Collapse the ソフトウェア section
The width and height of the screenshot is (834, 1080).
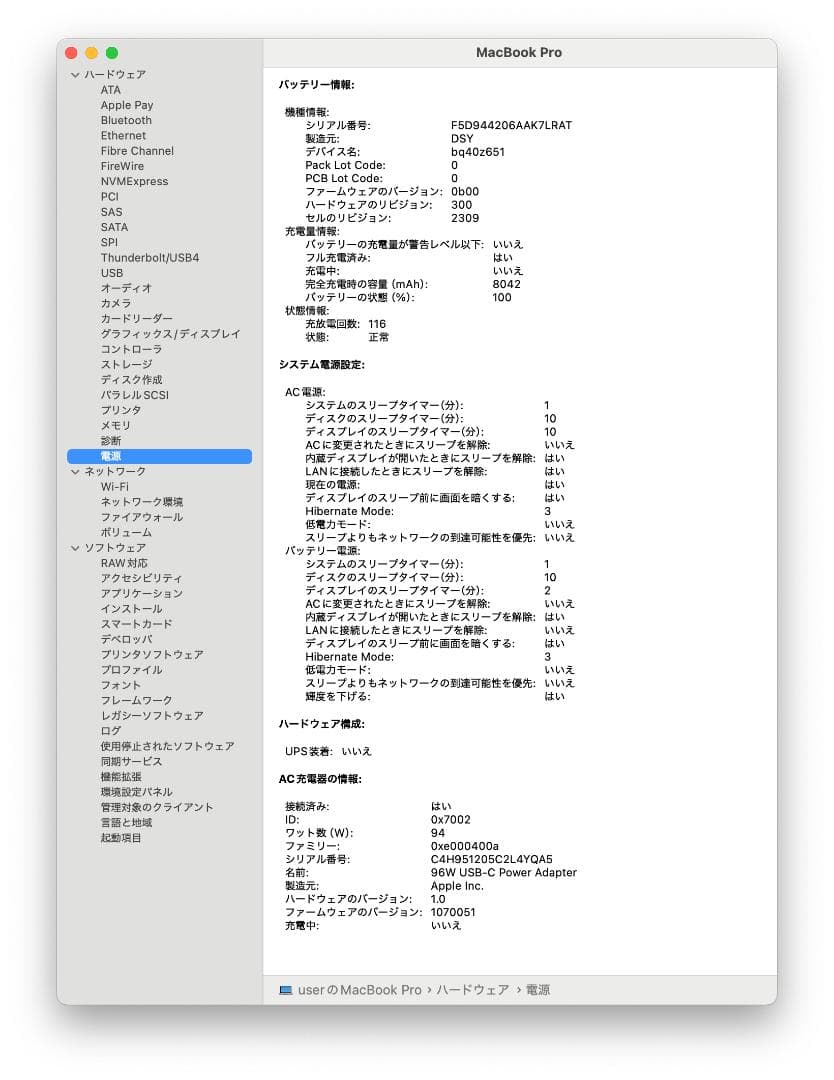tap(75, 547)
